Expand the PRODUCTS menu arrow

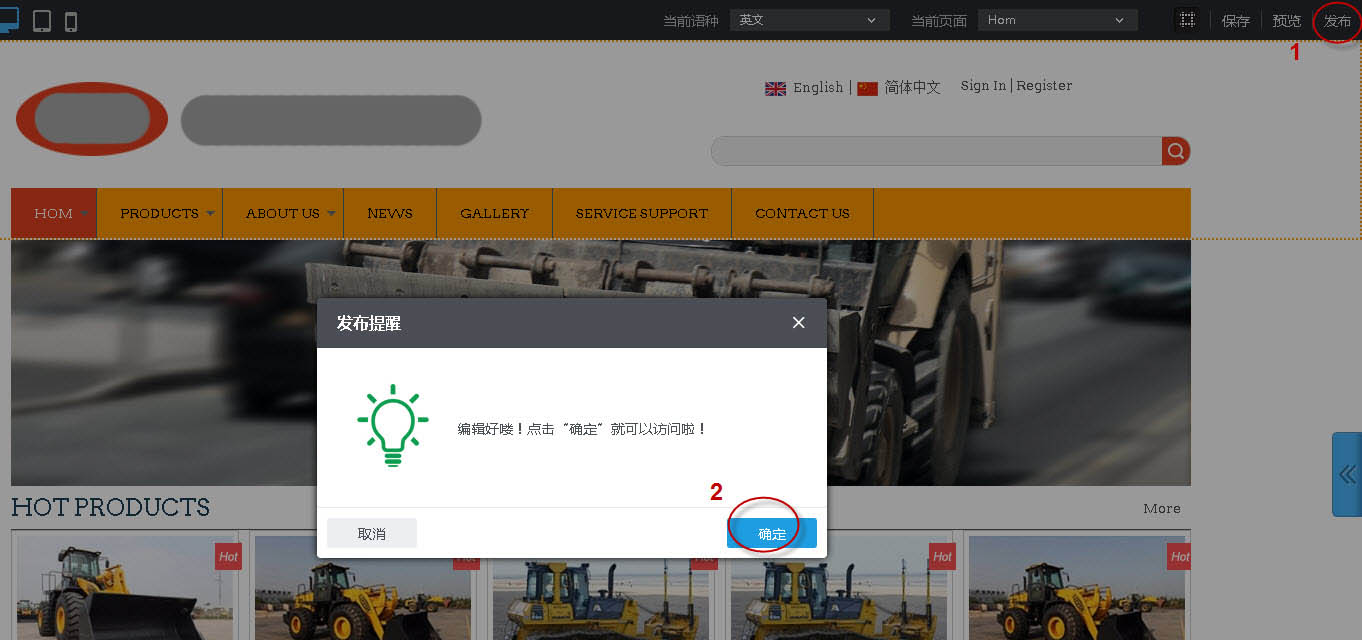pos(210,213)
